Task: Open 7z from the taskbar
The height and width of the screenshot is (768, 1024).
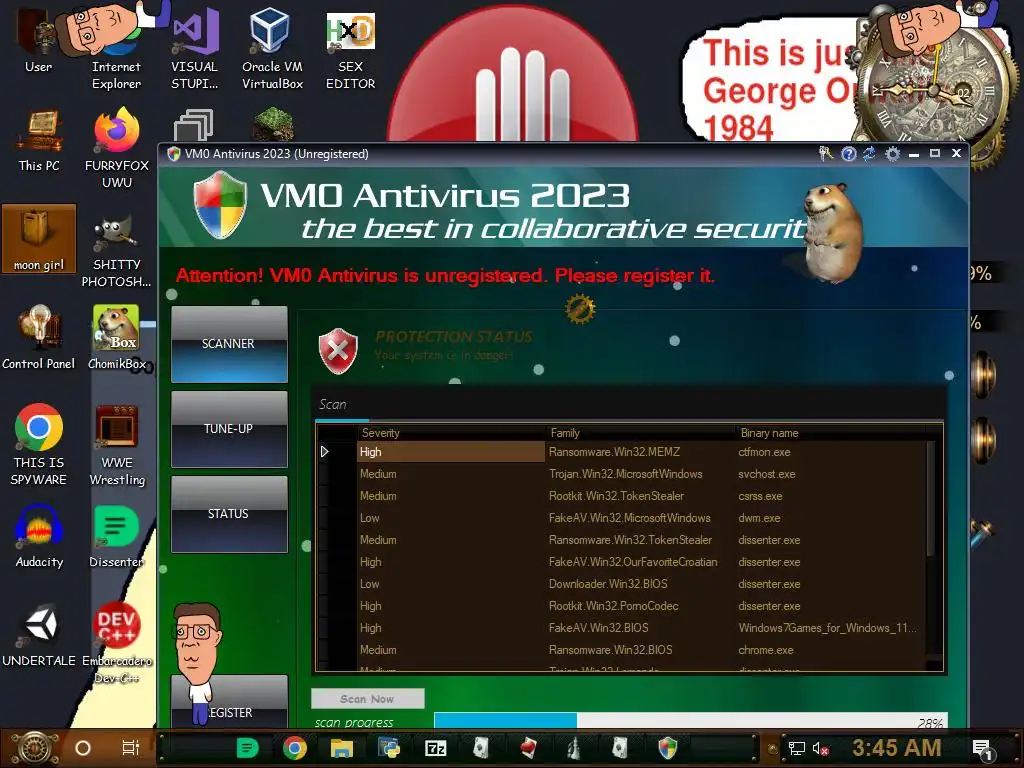Action: pos(436,748)
